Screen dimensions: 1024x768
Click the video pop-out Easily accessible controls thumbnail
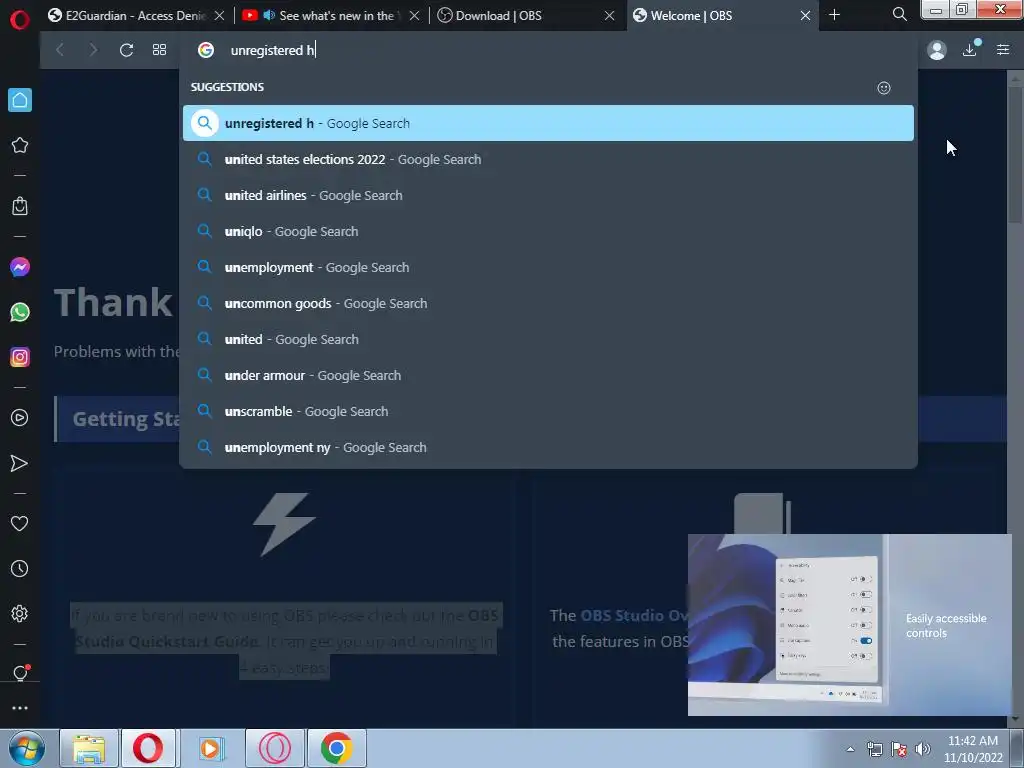pos(850,625)
